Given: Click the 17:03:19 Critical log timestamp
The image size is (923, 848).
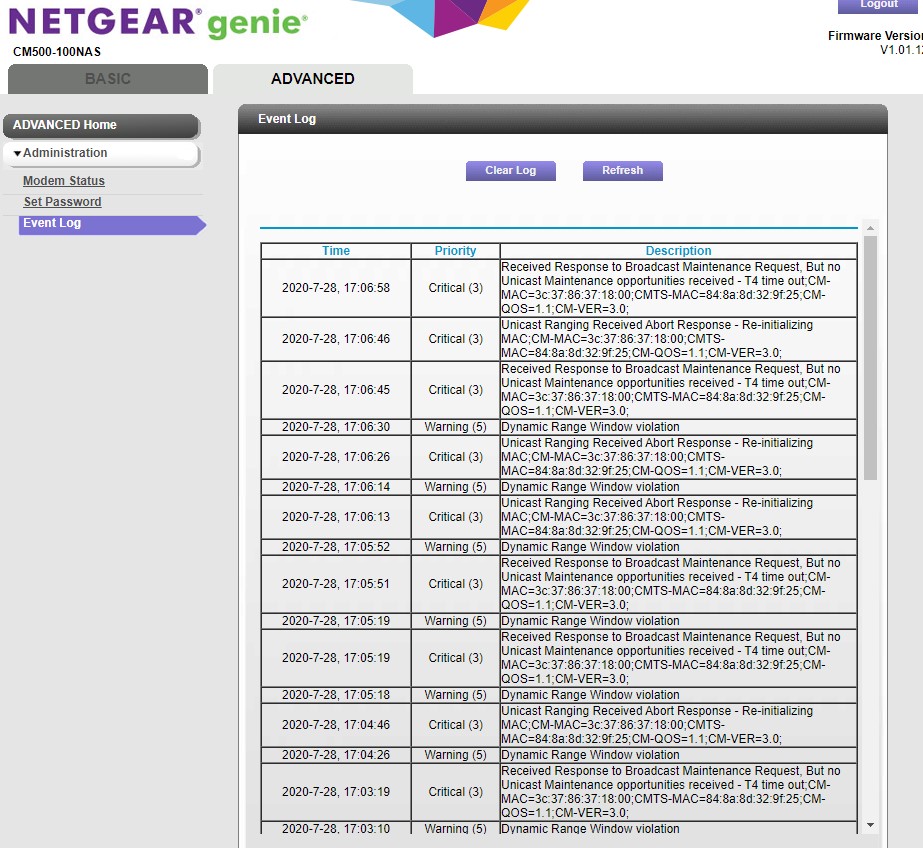Looking at the screenshot, I should click(336, 792).
